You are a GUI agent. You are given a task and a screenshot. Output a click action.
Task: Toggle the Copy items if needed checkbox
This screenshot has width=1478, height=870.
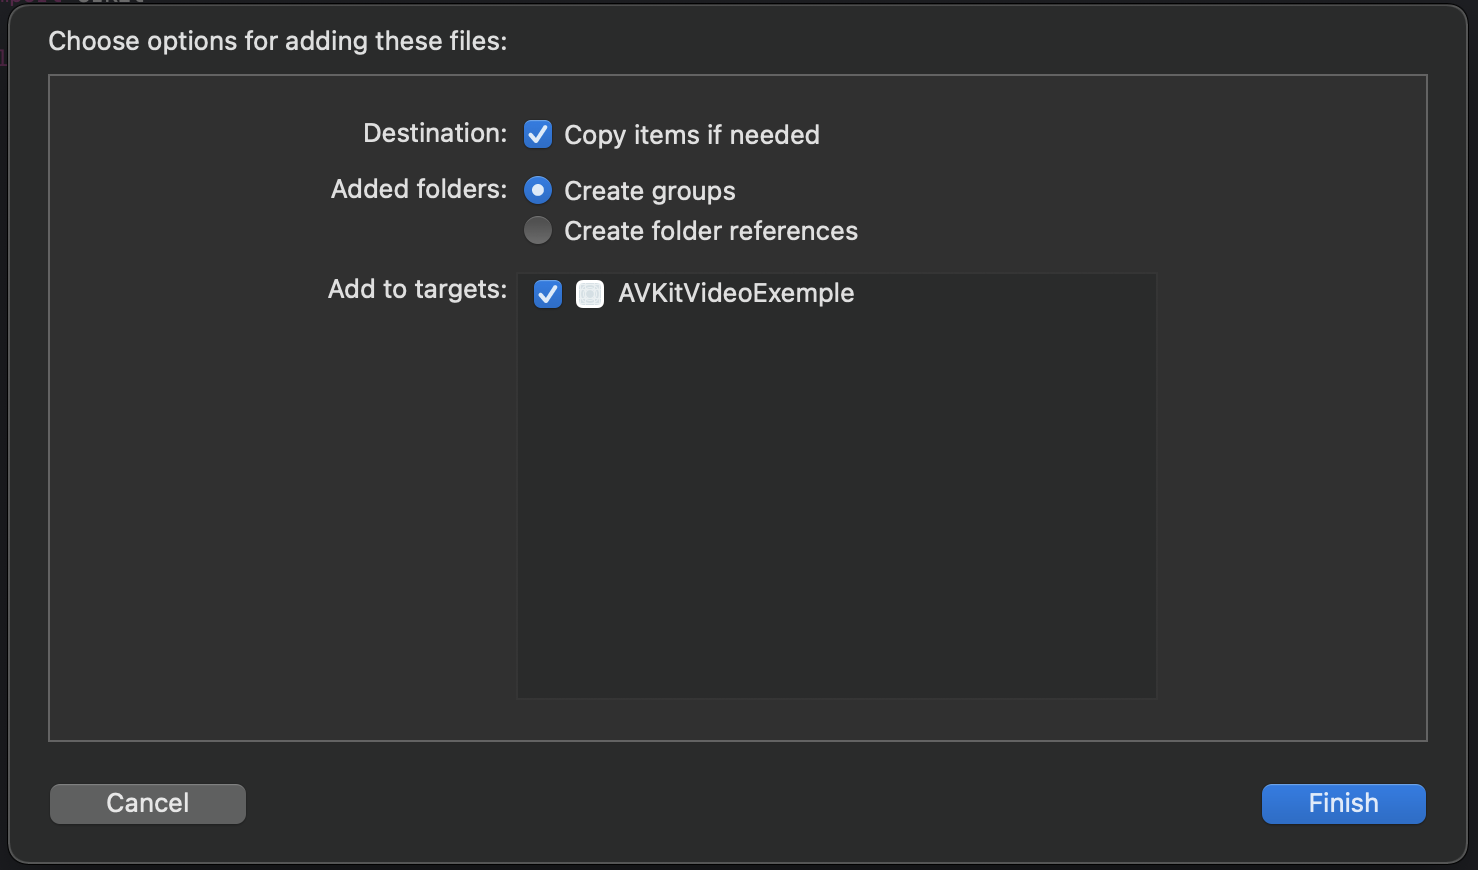[538, 134]
